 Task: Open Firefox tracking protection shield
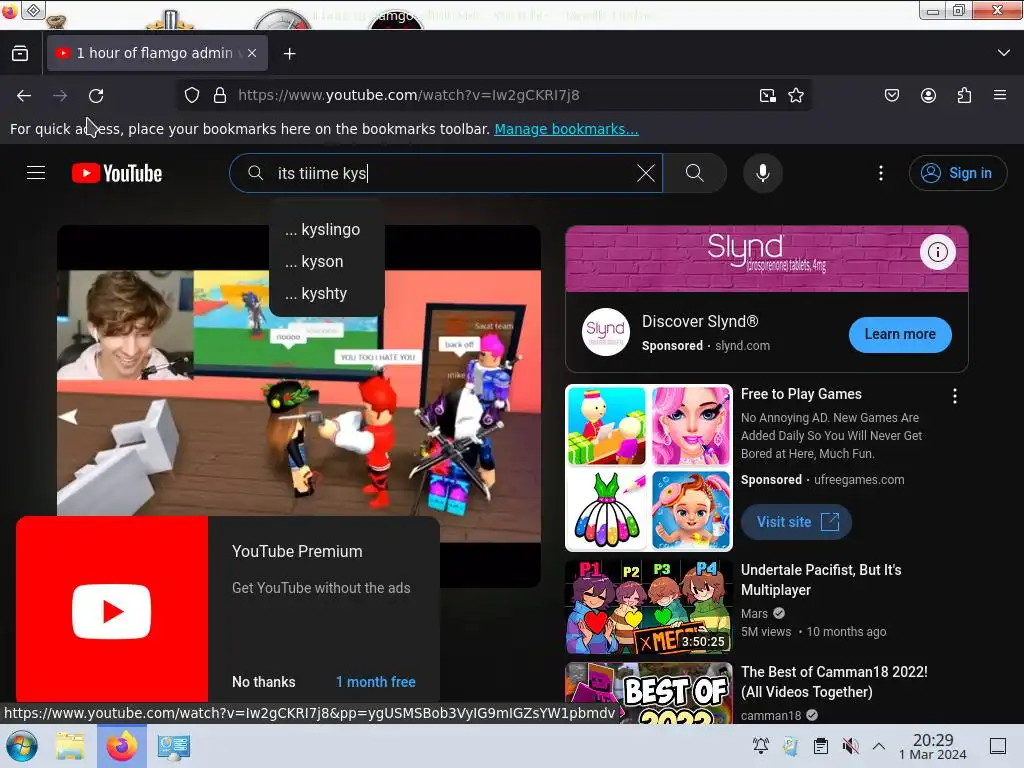coord(191,95)
